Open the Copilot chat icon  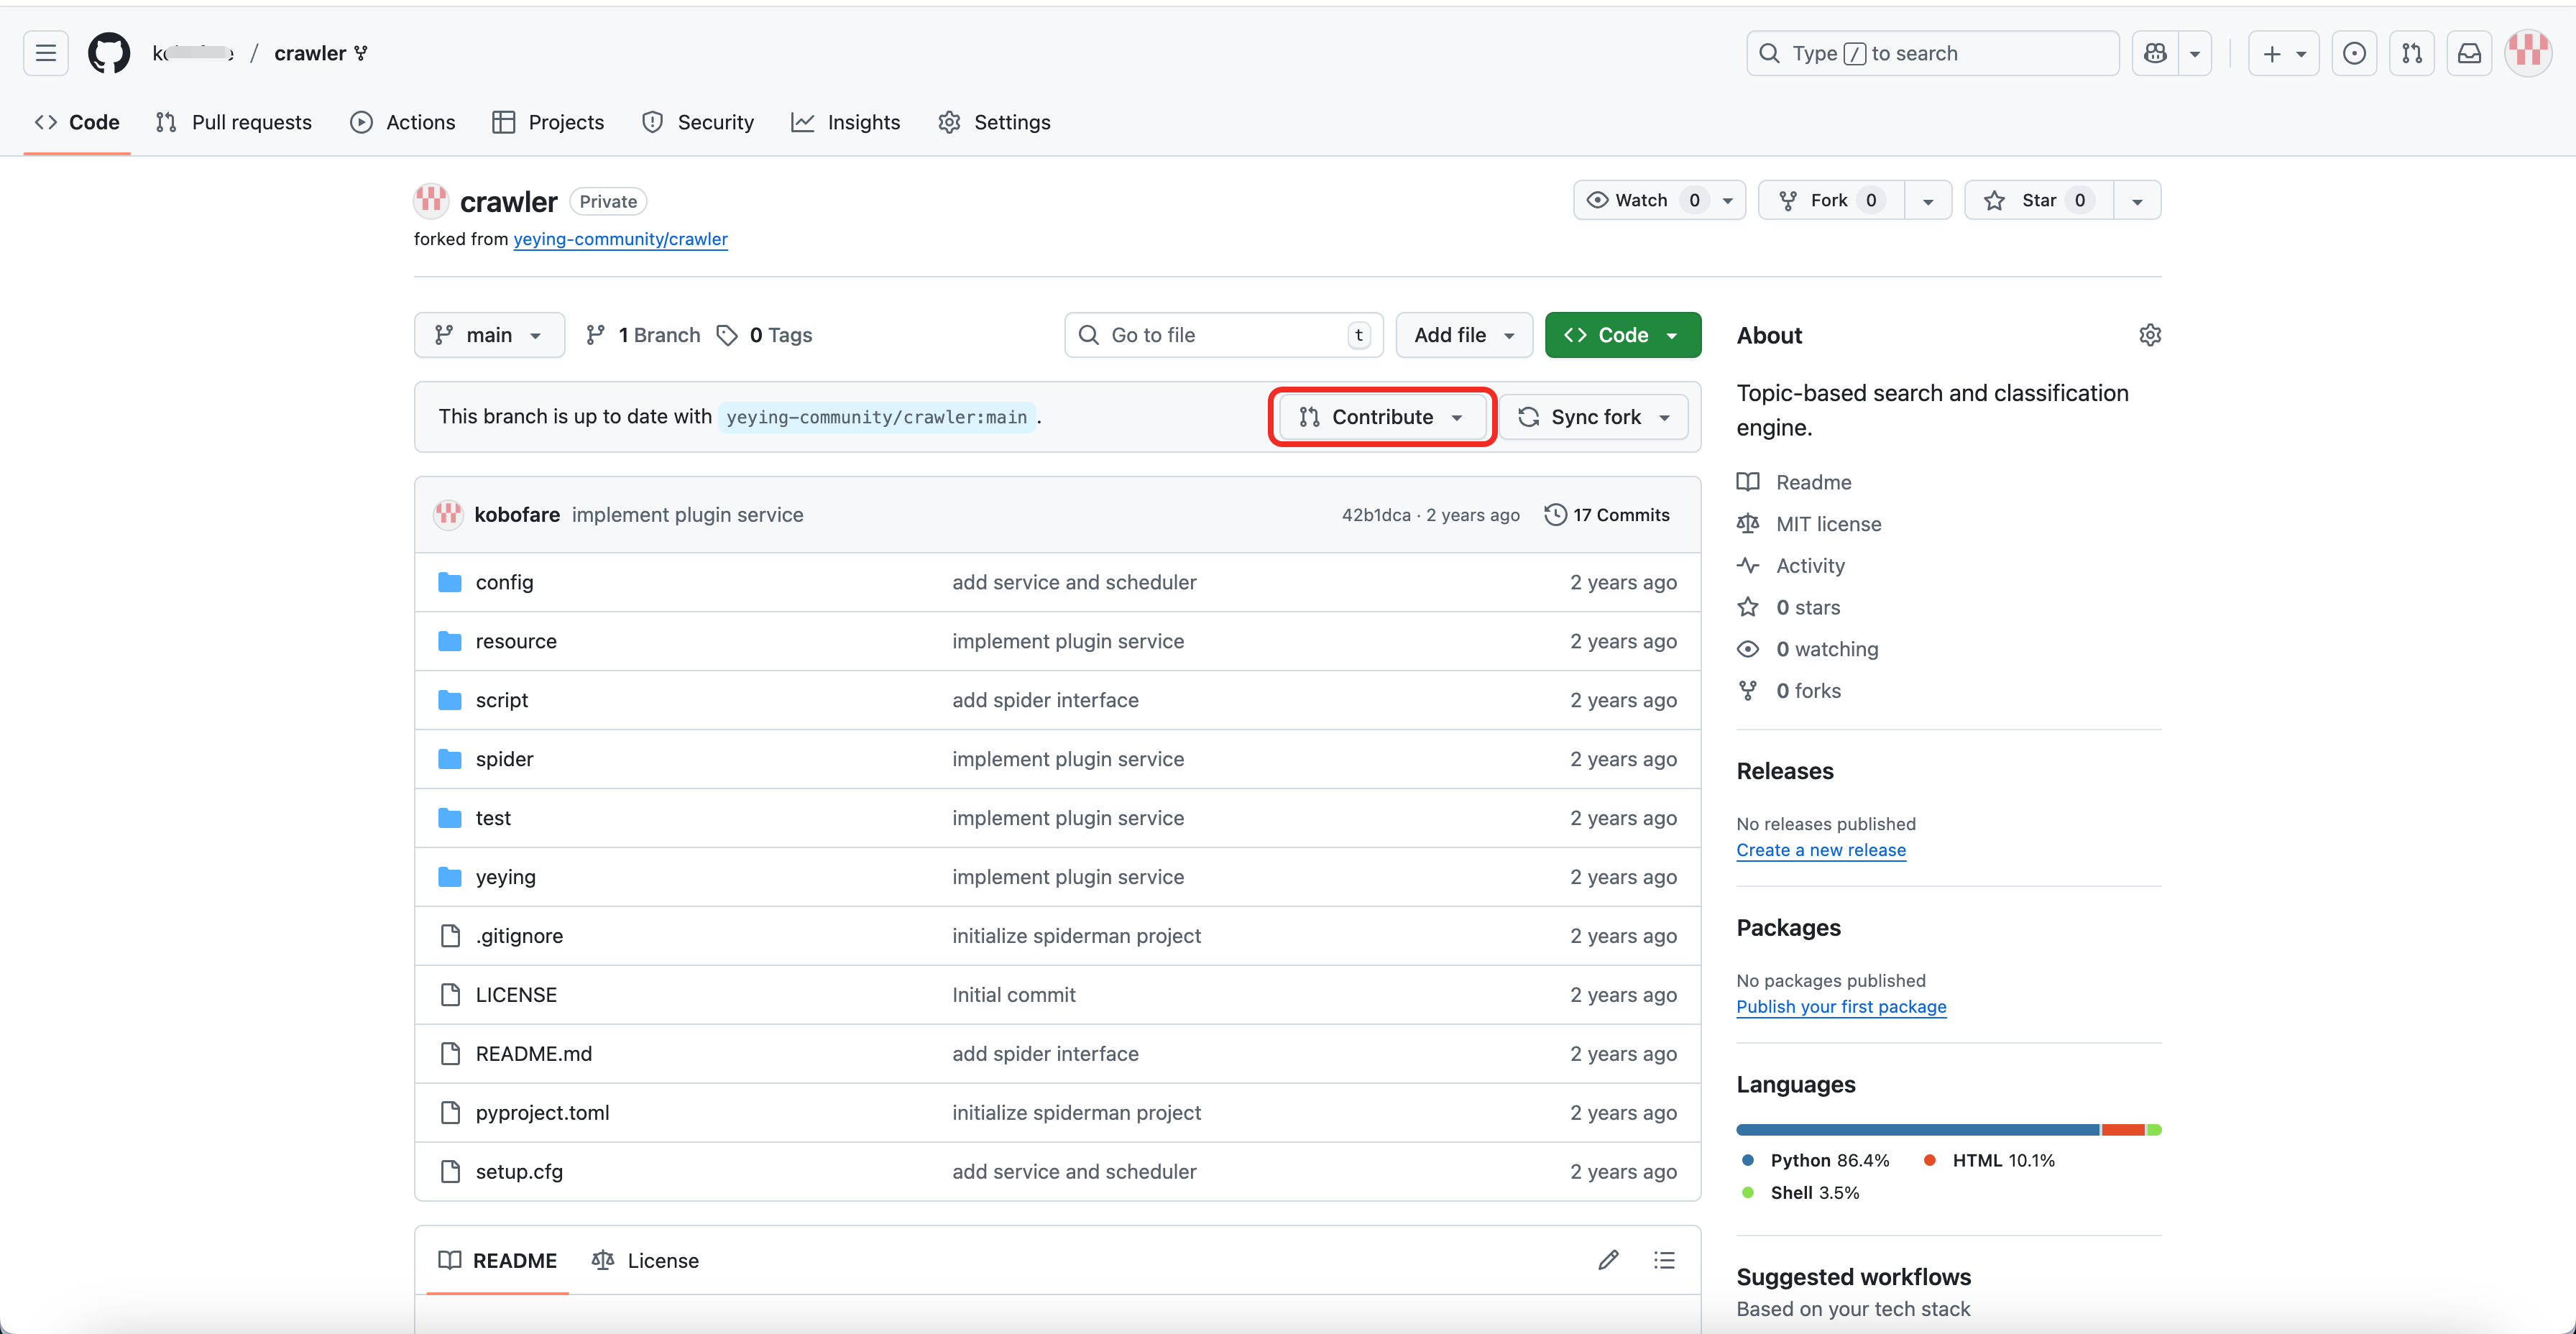coord(2155,53)
